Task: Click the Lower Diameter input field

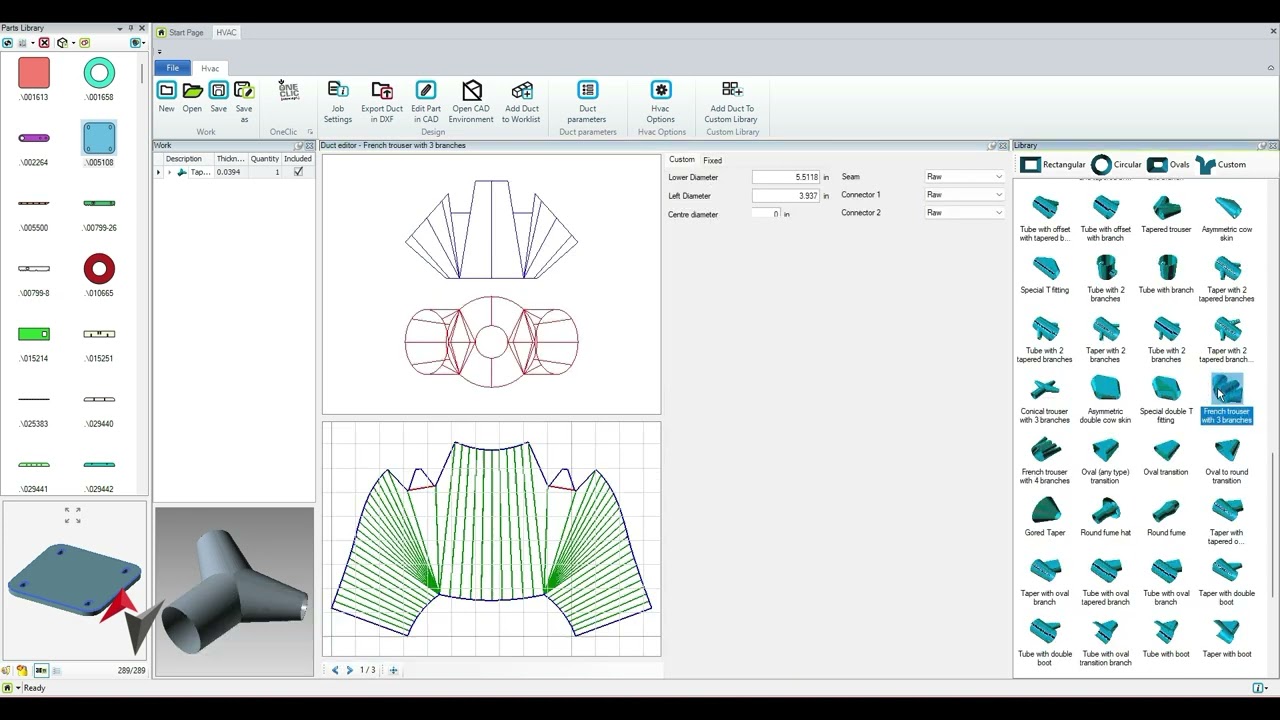Action: (x=787, y=177)
